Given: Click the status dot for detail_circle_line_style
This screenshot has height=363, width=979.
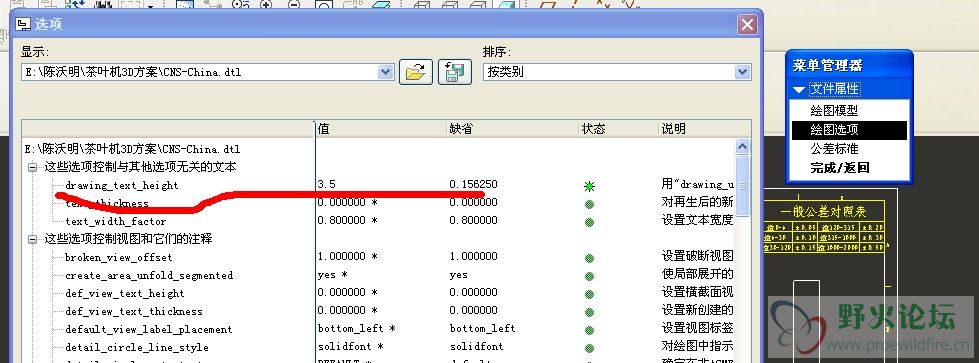Looking at the screenshot, I should (x=589, y=348).
